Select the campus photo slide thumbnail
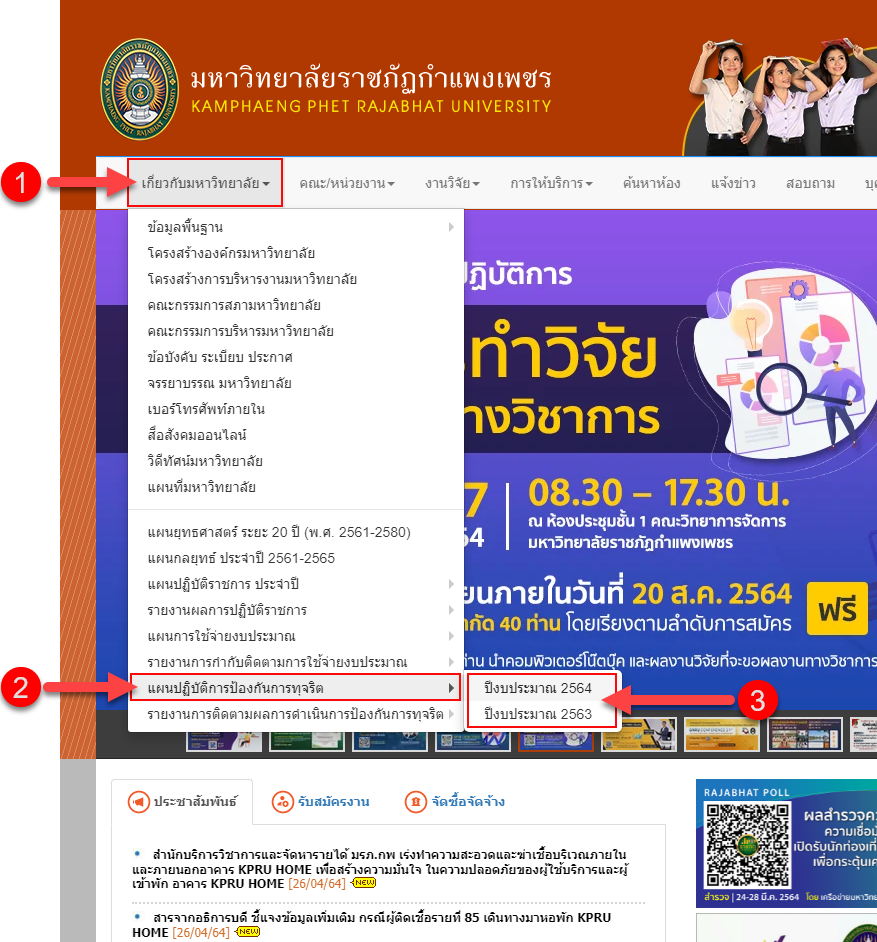Viewport: 877px width, 942px height. coord(804,734)
